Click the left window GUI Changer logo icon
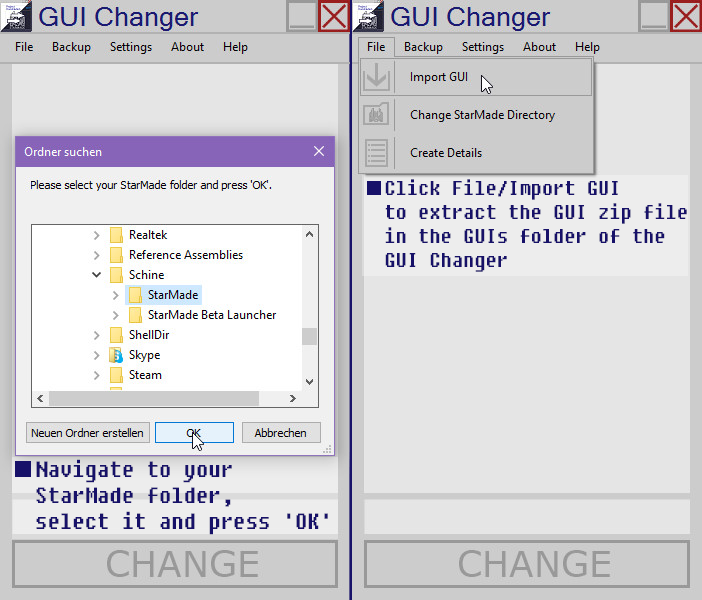Screen dimensions: 702x600 pos(17,16)
